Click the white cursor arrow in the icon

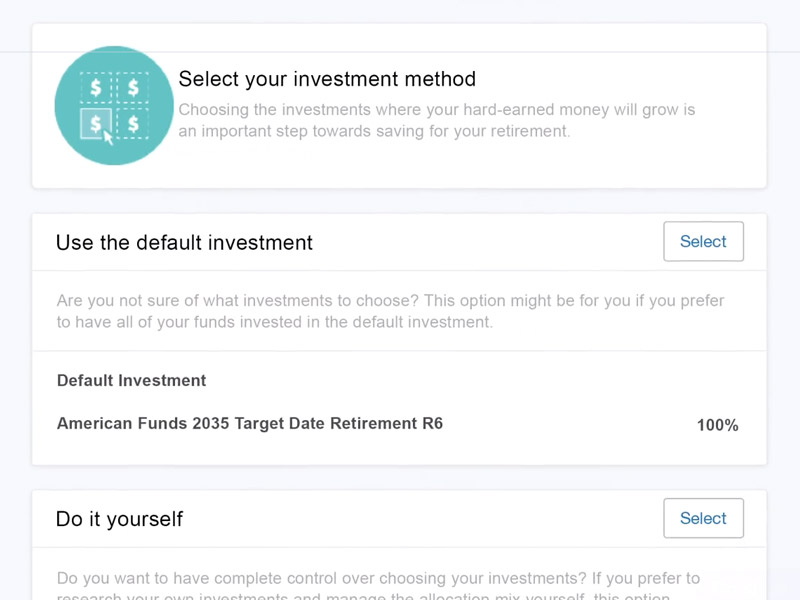pyautogui.click(x=108, y=138)
